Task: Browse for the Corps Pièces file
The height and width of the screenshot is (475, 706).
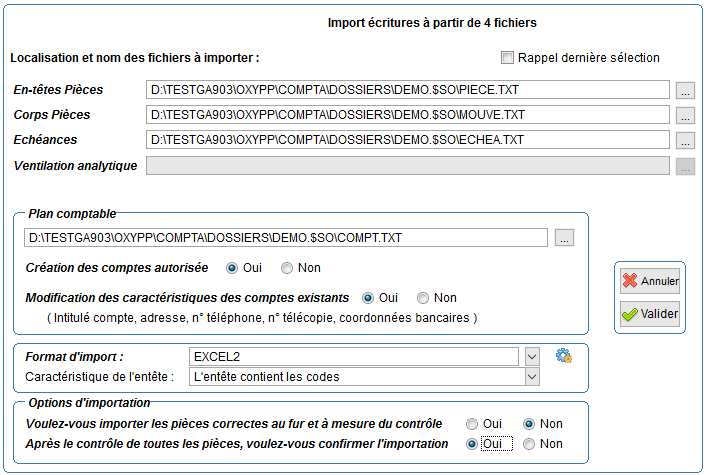Action: coord(685,115)
